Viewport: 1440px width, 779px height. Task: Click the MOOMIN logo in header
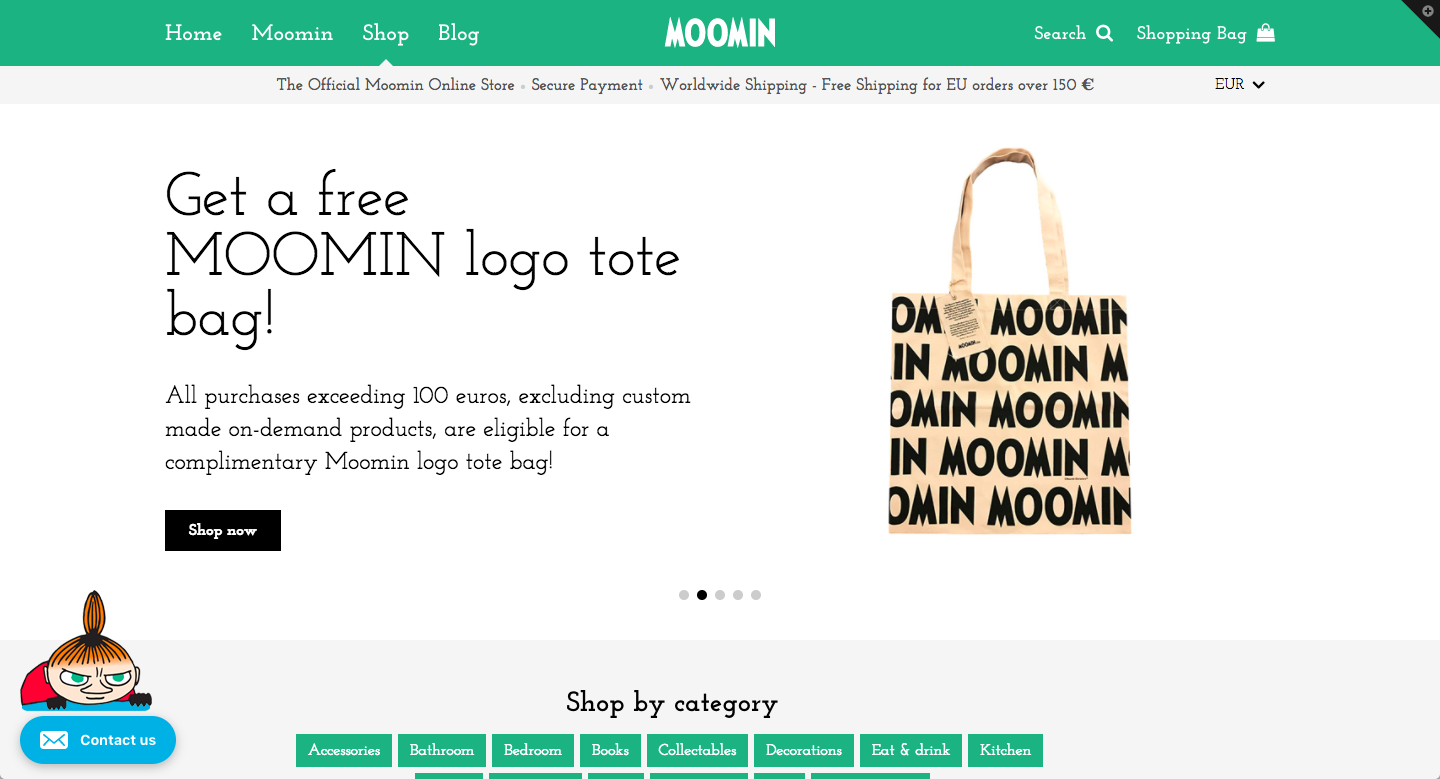point(720,33)
